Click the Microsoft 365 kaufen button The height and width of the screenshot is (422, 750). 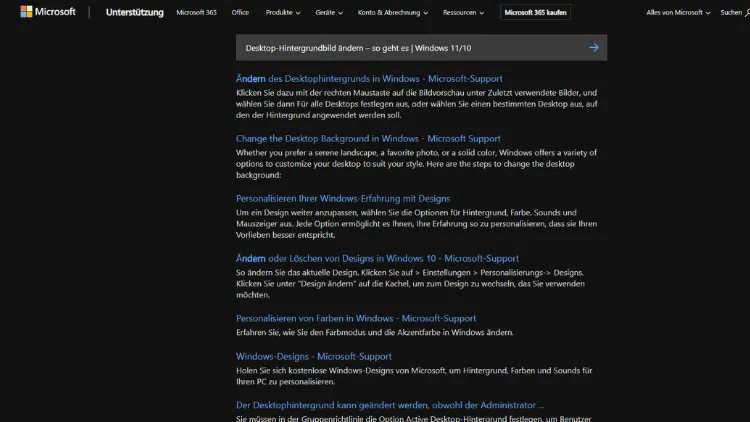535,12
